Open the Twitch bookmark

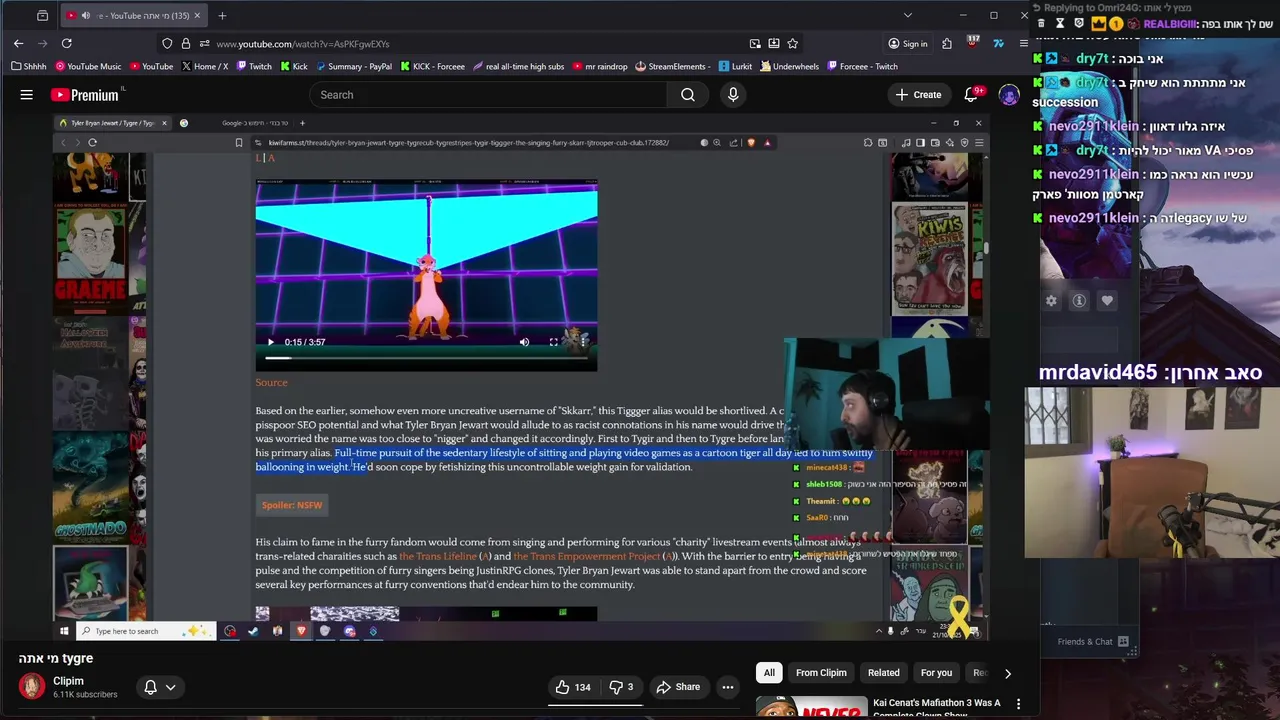(253, 67)
